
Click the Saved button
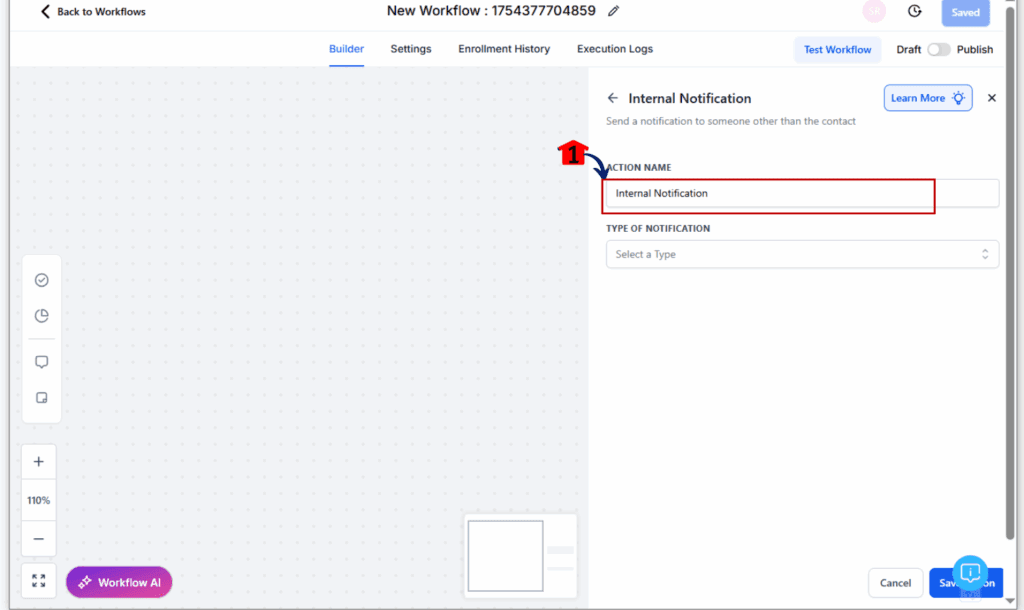pyautogui.click(x=965, y=12)
